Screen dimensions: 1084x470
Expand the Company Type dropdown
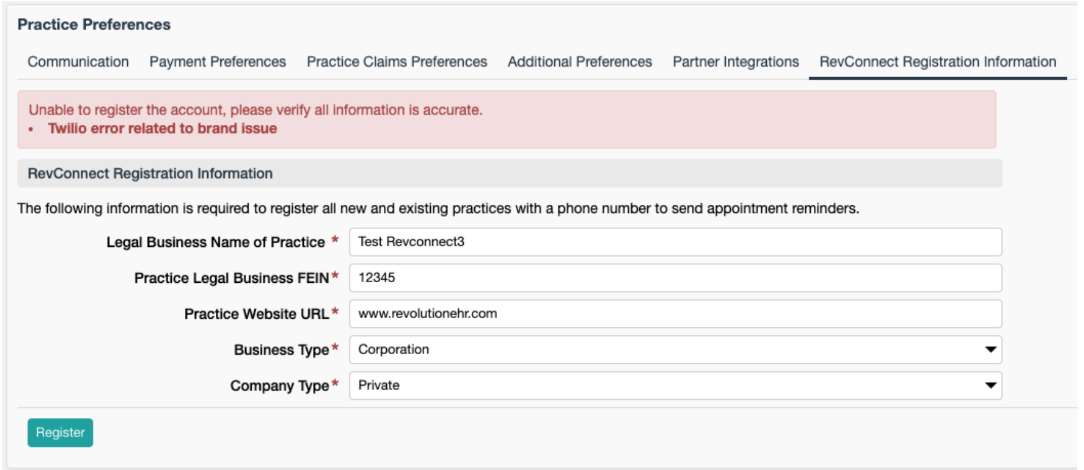click(674, 385)
